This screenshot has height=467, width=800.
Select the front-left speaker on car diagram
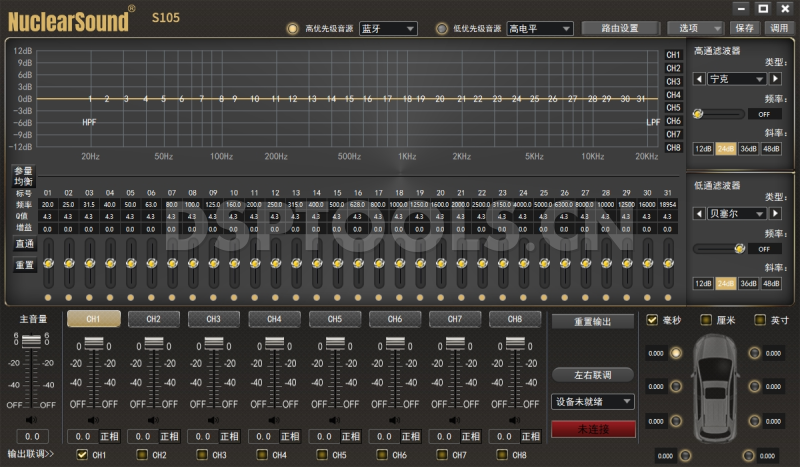(x=675, y=352)
